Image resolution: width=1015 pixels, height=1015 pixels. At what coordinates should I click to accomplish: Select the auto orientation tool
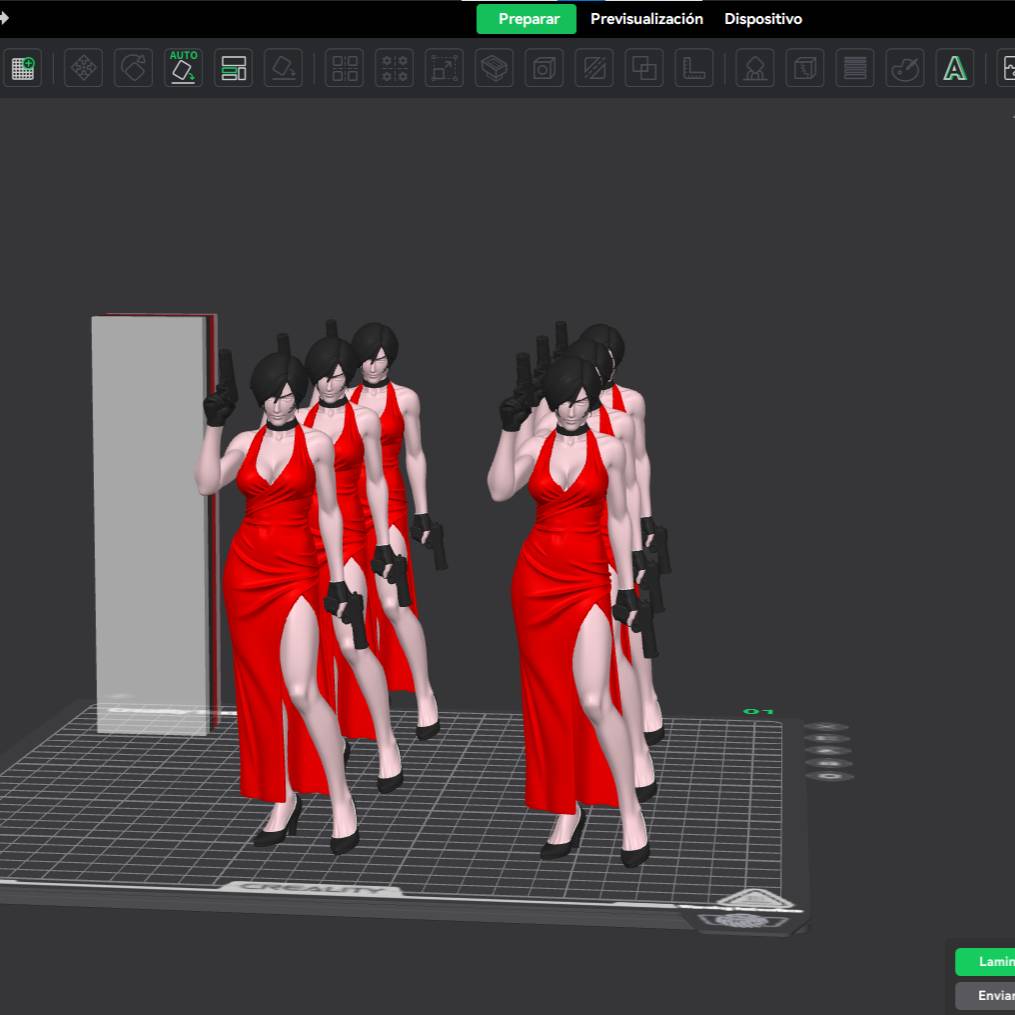click(x=133, y=68)
